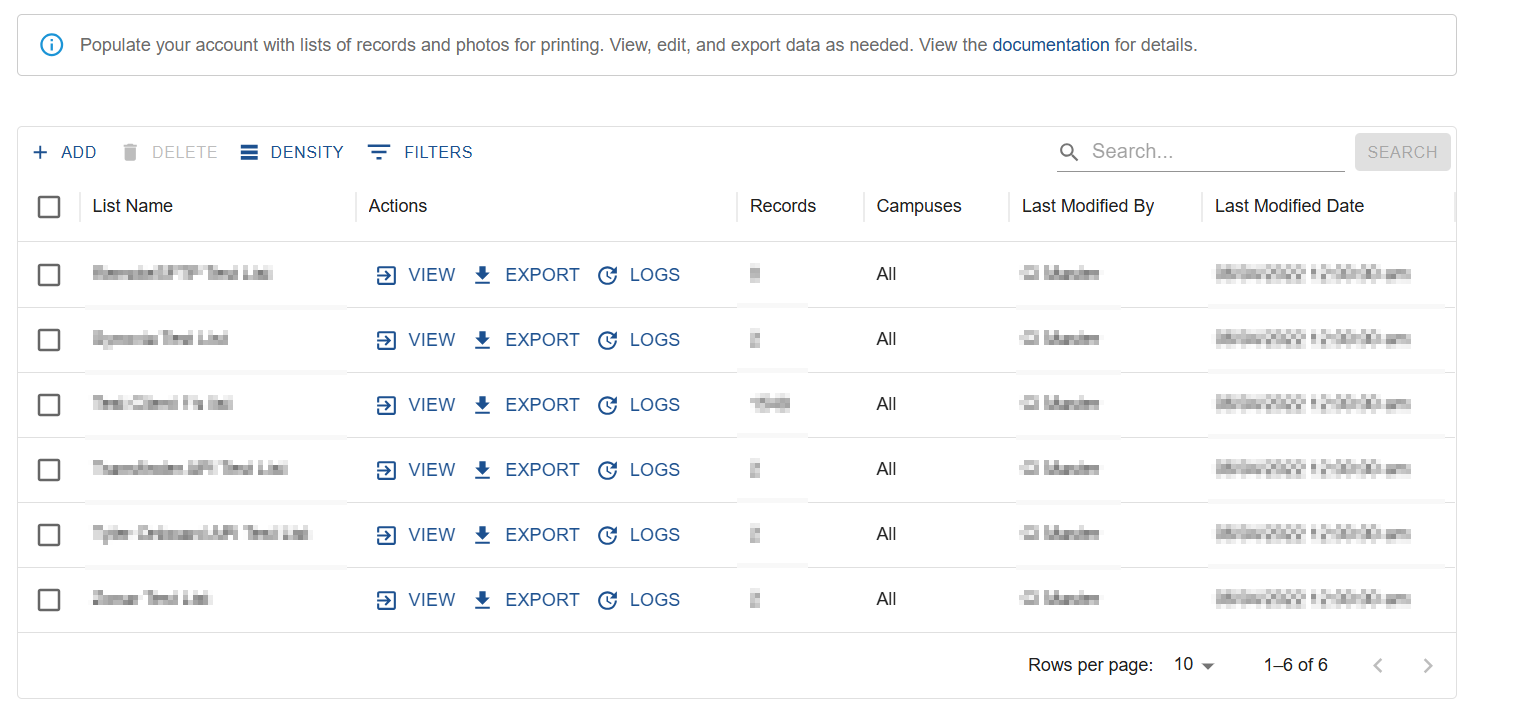Click the plus icon beside ADD
This screenshot has height=709, width=1516.
(40, 152)
